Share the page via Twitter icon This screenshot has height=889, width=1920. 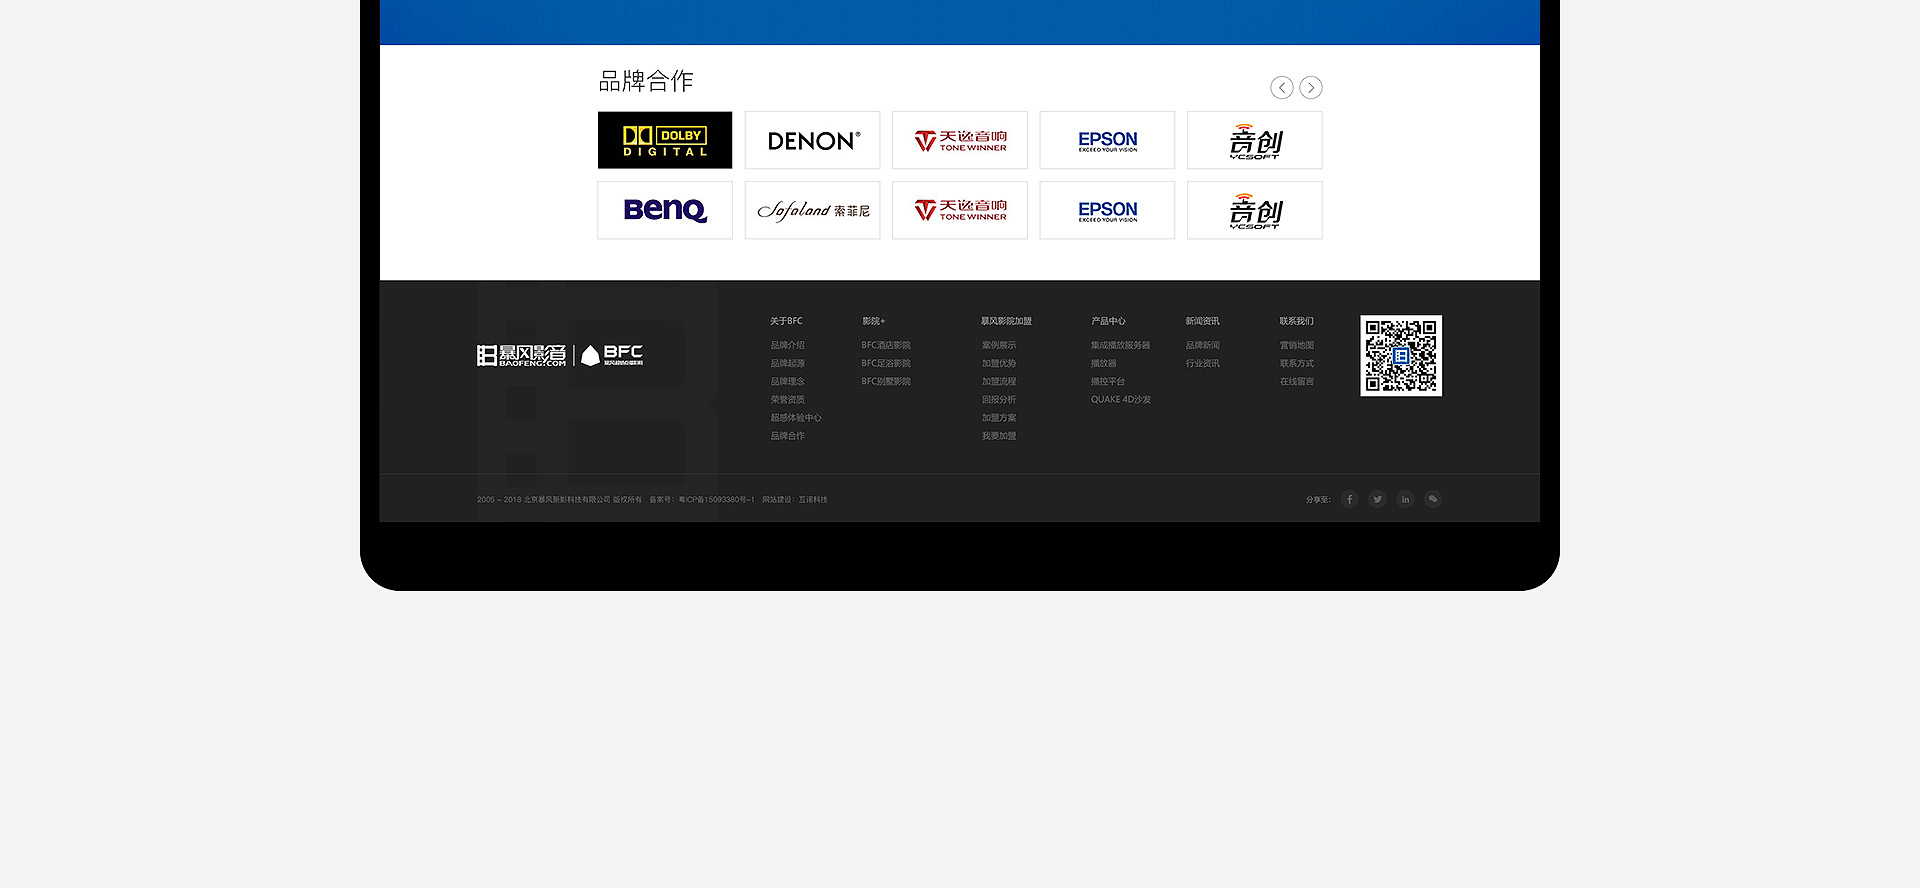(1377, 499)
